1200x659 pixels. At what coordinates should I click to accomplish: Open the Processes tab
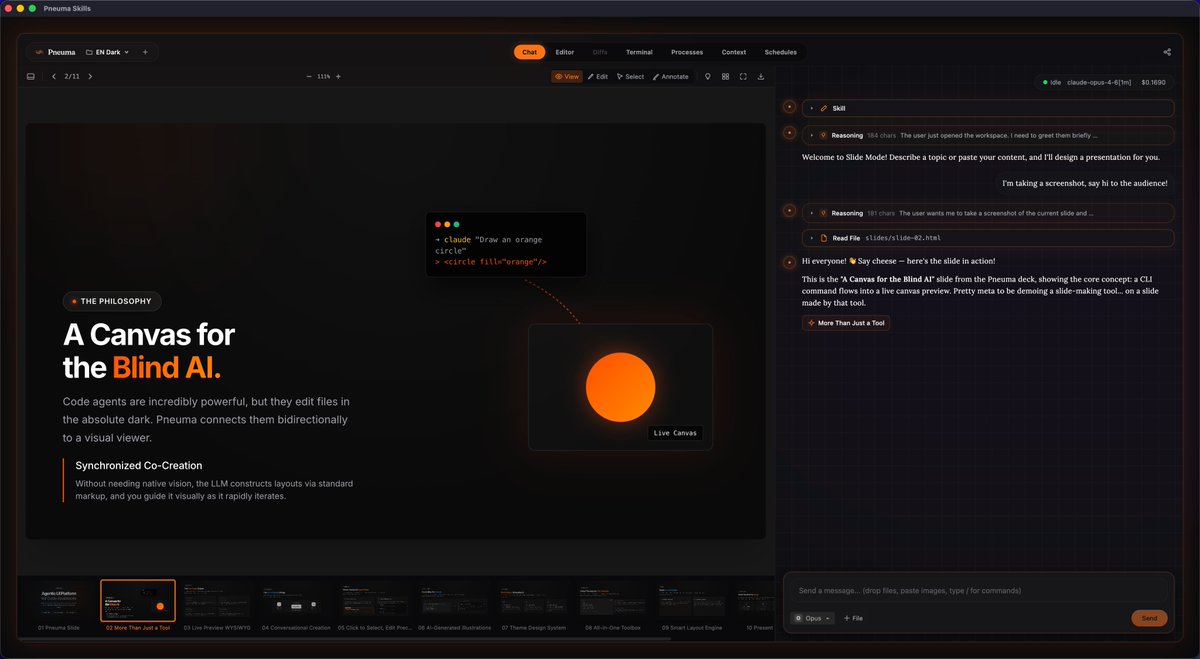pyautogui.click(x=687, y=52)
